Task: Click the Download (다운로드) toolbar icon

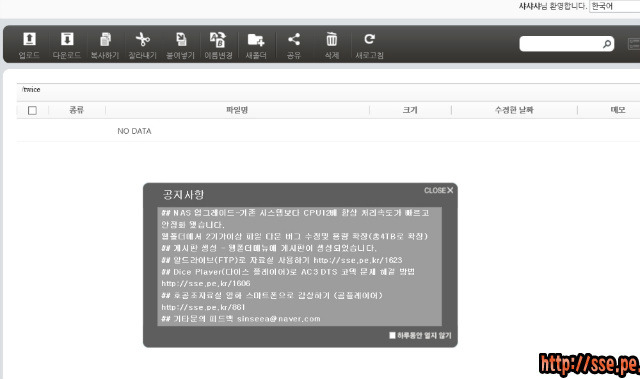Action: click(x=67, y=39)
